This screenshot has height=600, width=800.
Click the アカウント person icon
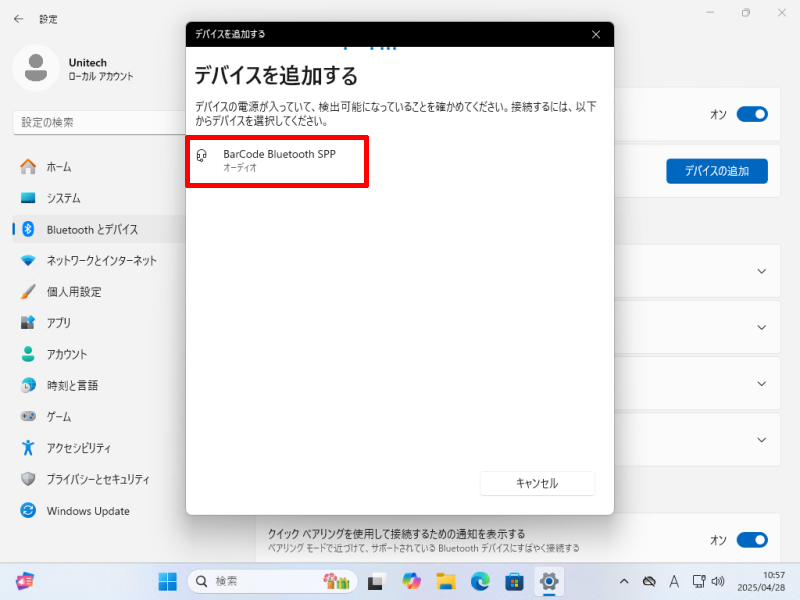(x=28, y=354)
